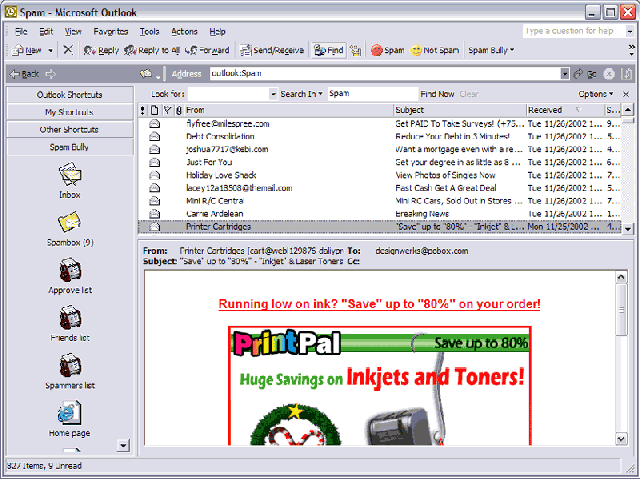Open the Approve list icon

70,270
